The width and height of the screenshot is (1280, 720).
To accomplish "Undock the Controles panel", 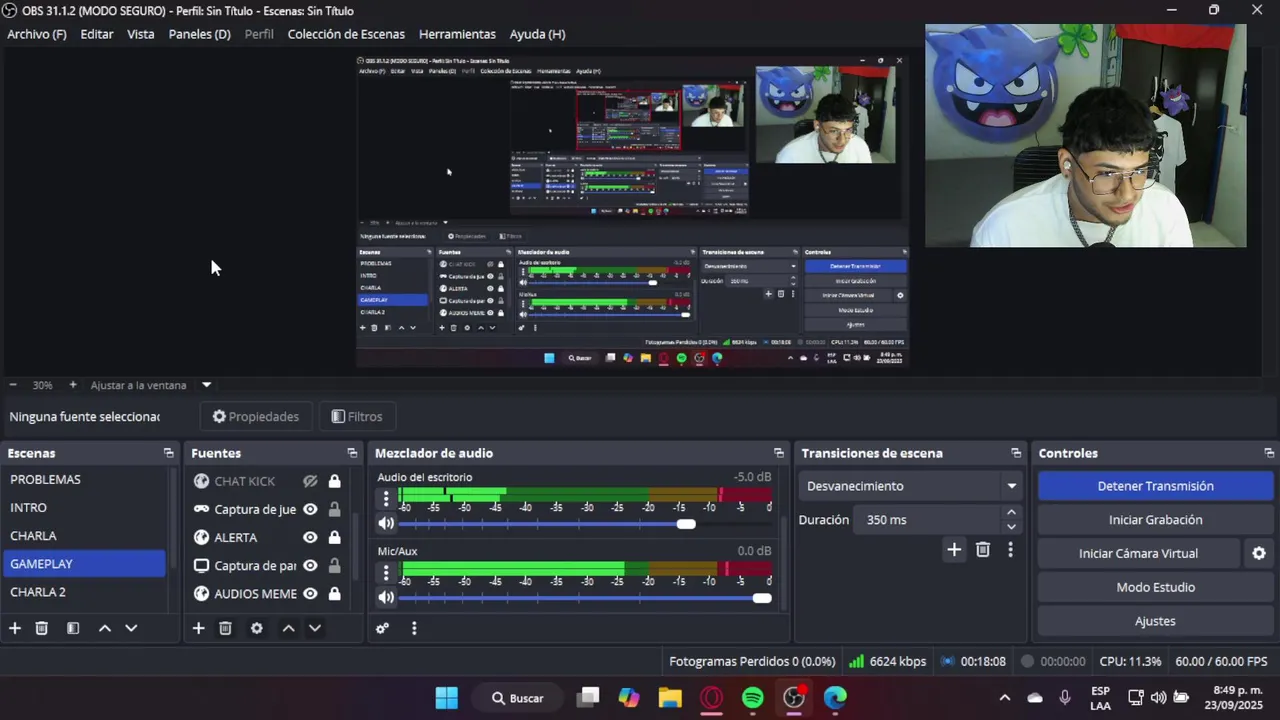I will coord(1269,453).
